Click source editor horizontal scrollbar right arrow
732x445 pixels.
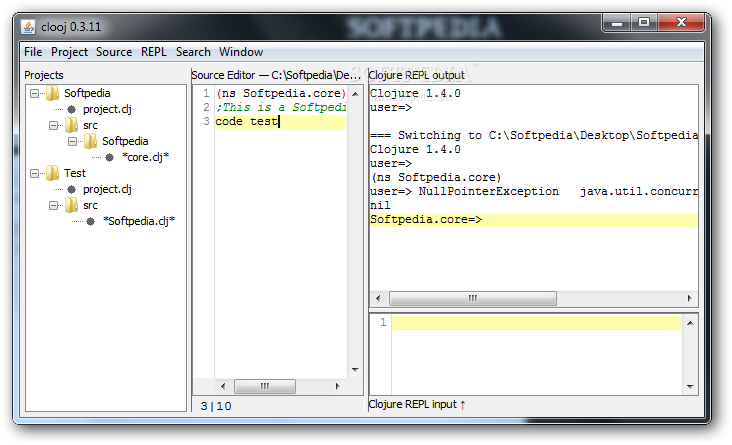(338, 386)
